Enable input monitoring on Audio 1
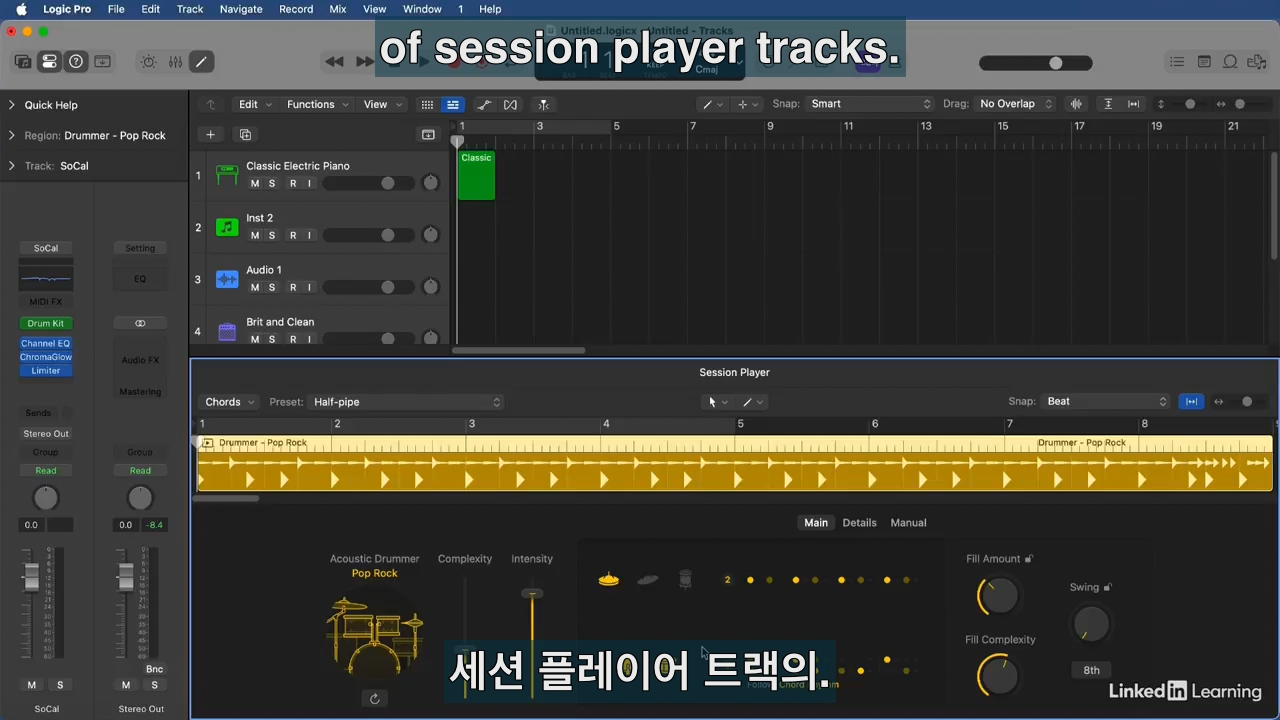 coord(310,287)
